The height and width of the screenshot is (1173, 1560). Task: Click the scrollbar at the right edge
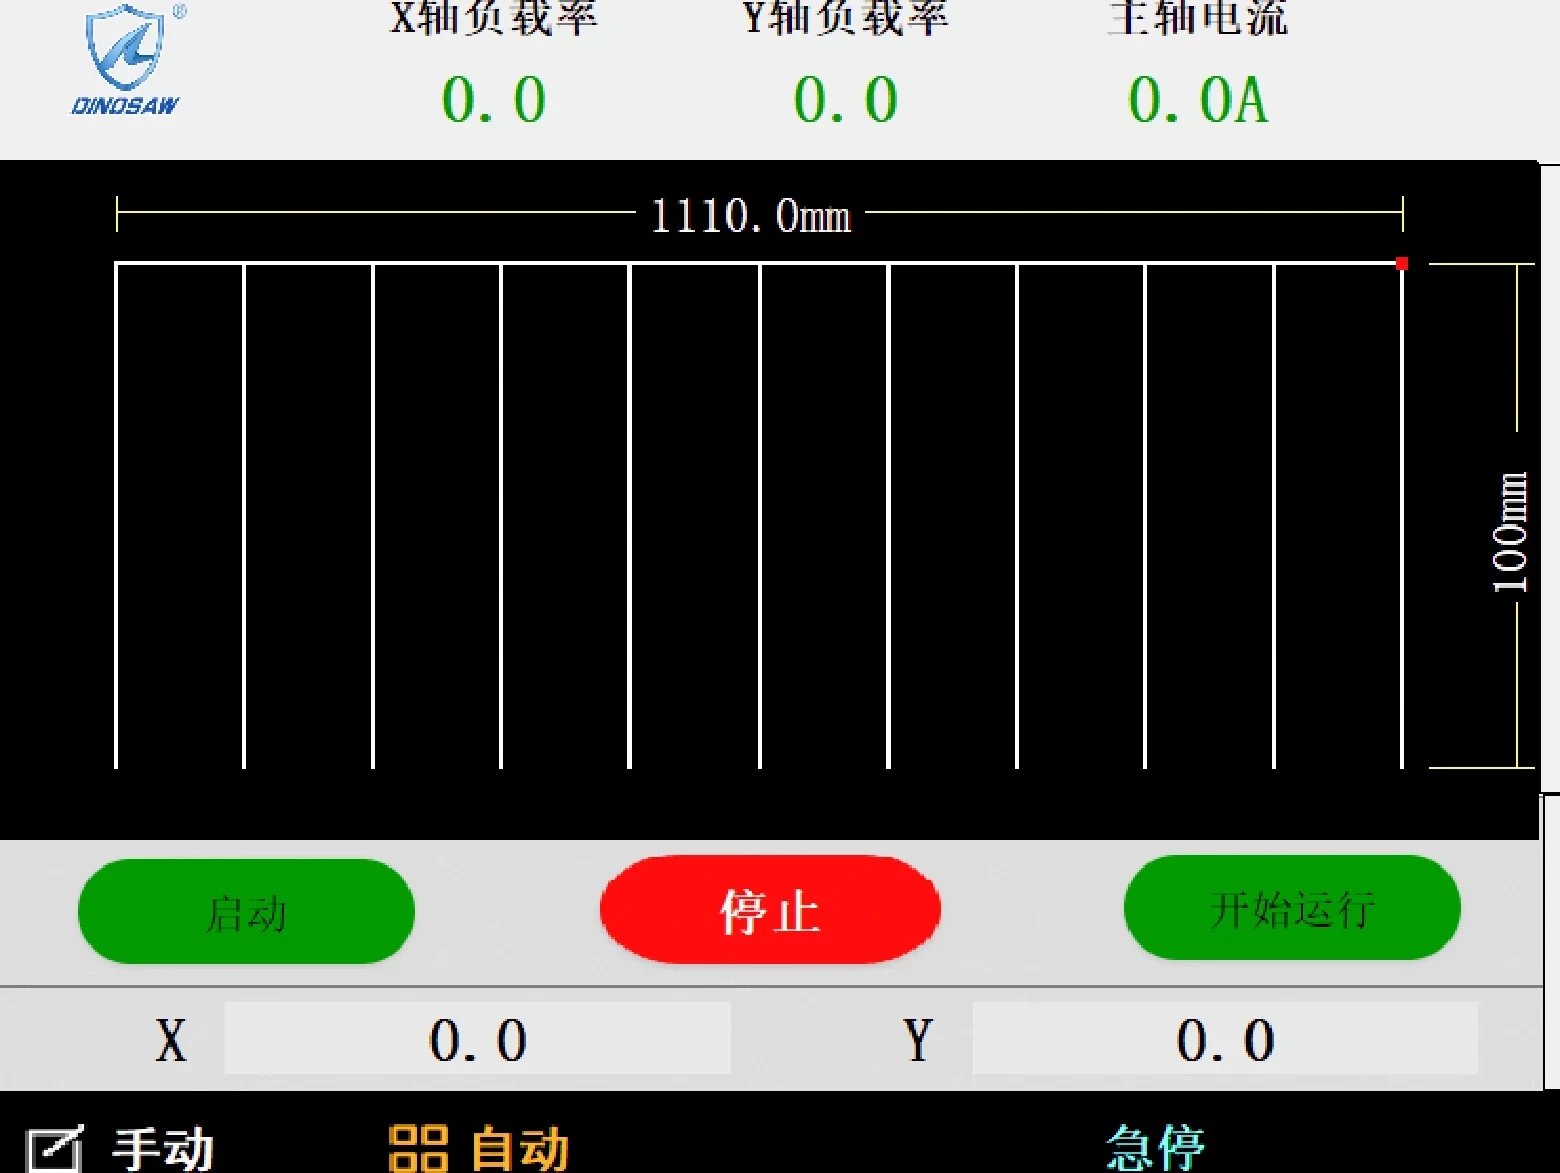coord(1550,480)
